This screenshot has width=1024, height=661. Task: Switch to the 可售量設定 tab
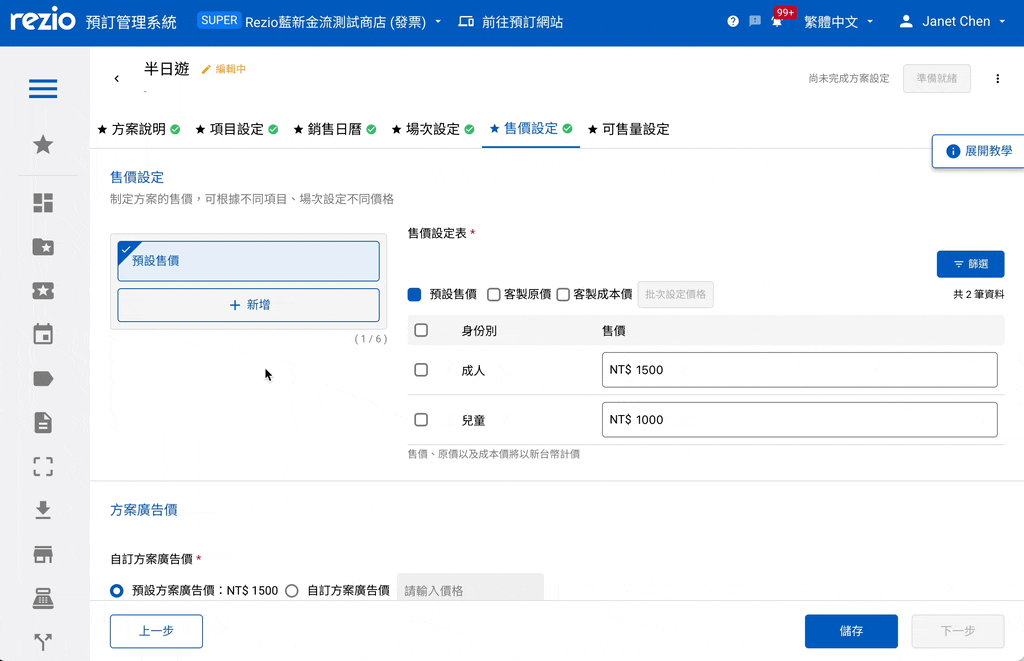[629, 129]
